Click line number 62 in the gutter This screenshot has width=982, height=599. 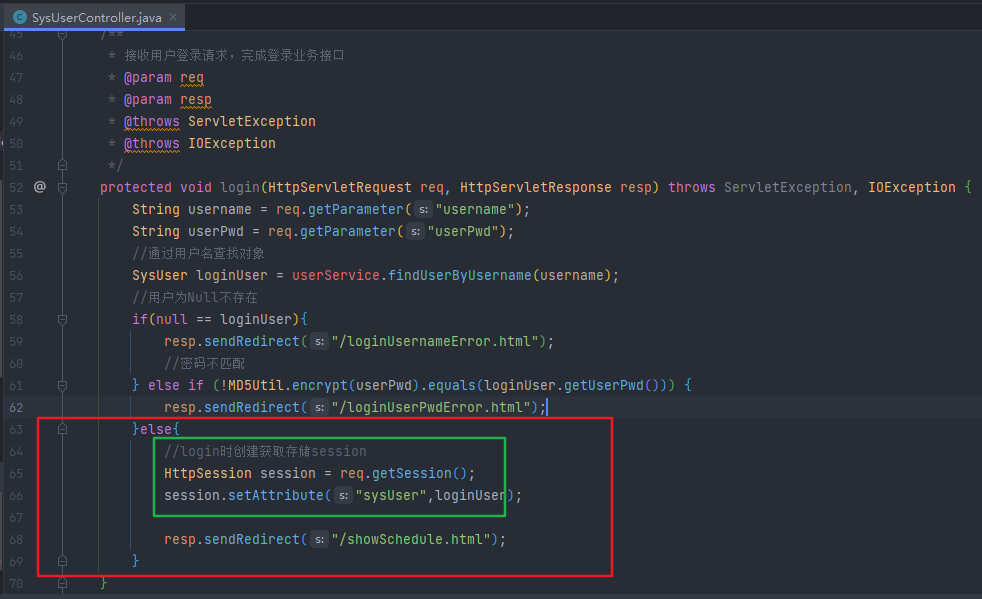(16, 407)
